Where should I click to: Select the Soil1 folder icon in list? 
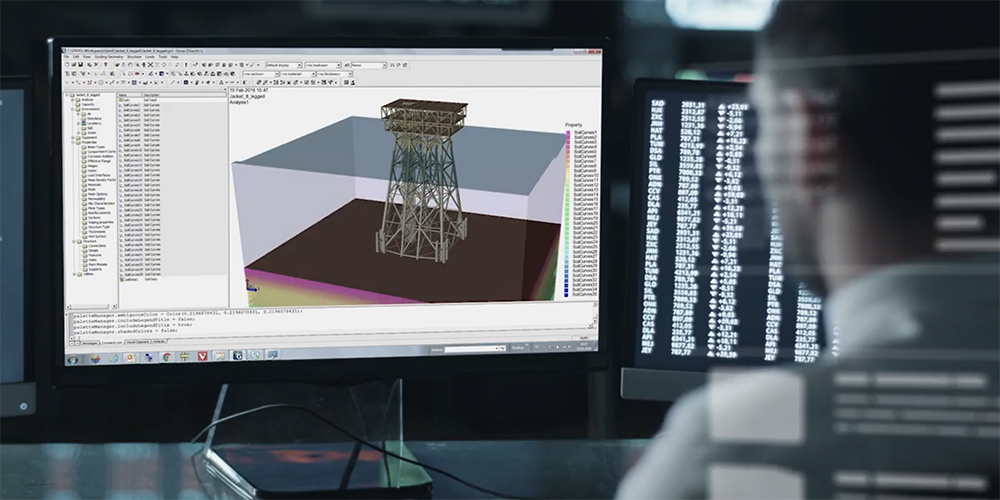pyautogui.click(x=121, y=100)
